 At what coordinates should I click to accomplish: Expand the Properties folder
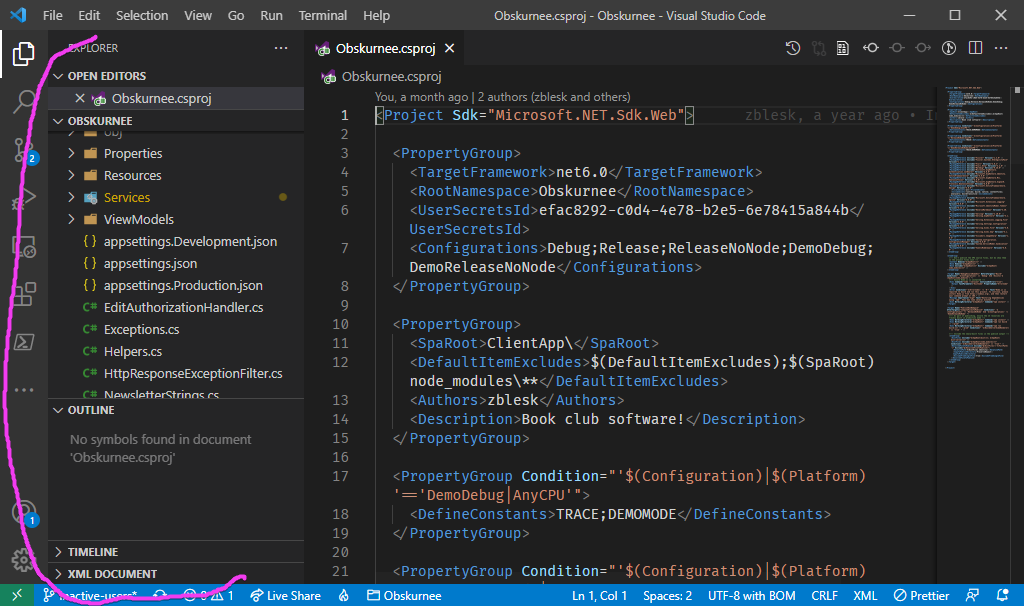point(176,153)
